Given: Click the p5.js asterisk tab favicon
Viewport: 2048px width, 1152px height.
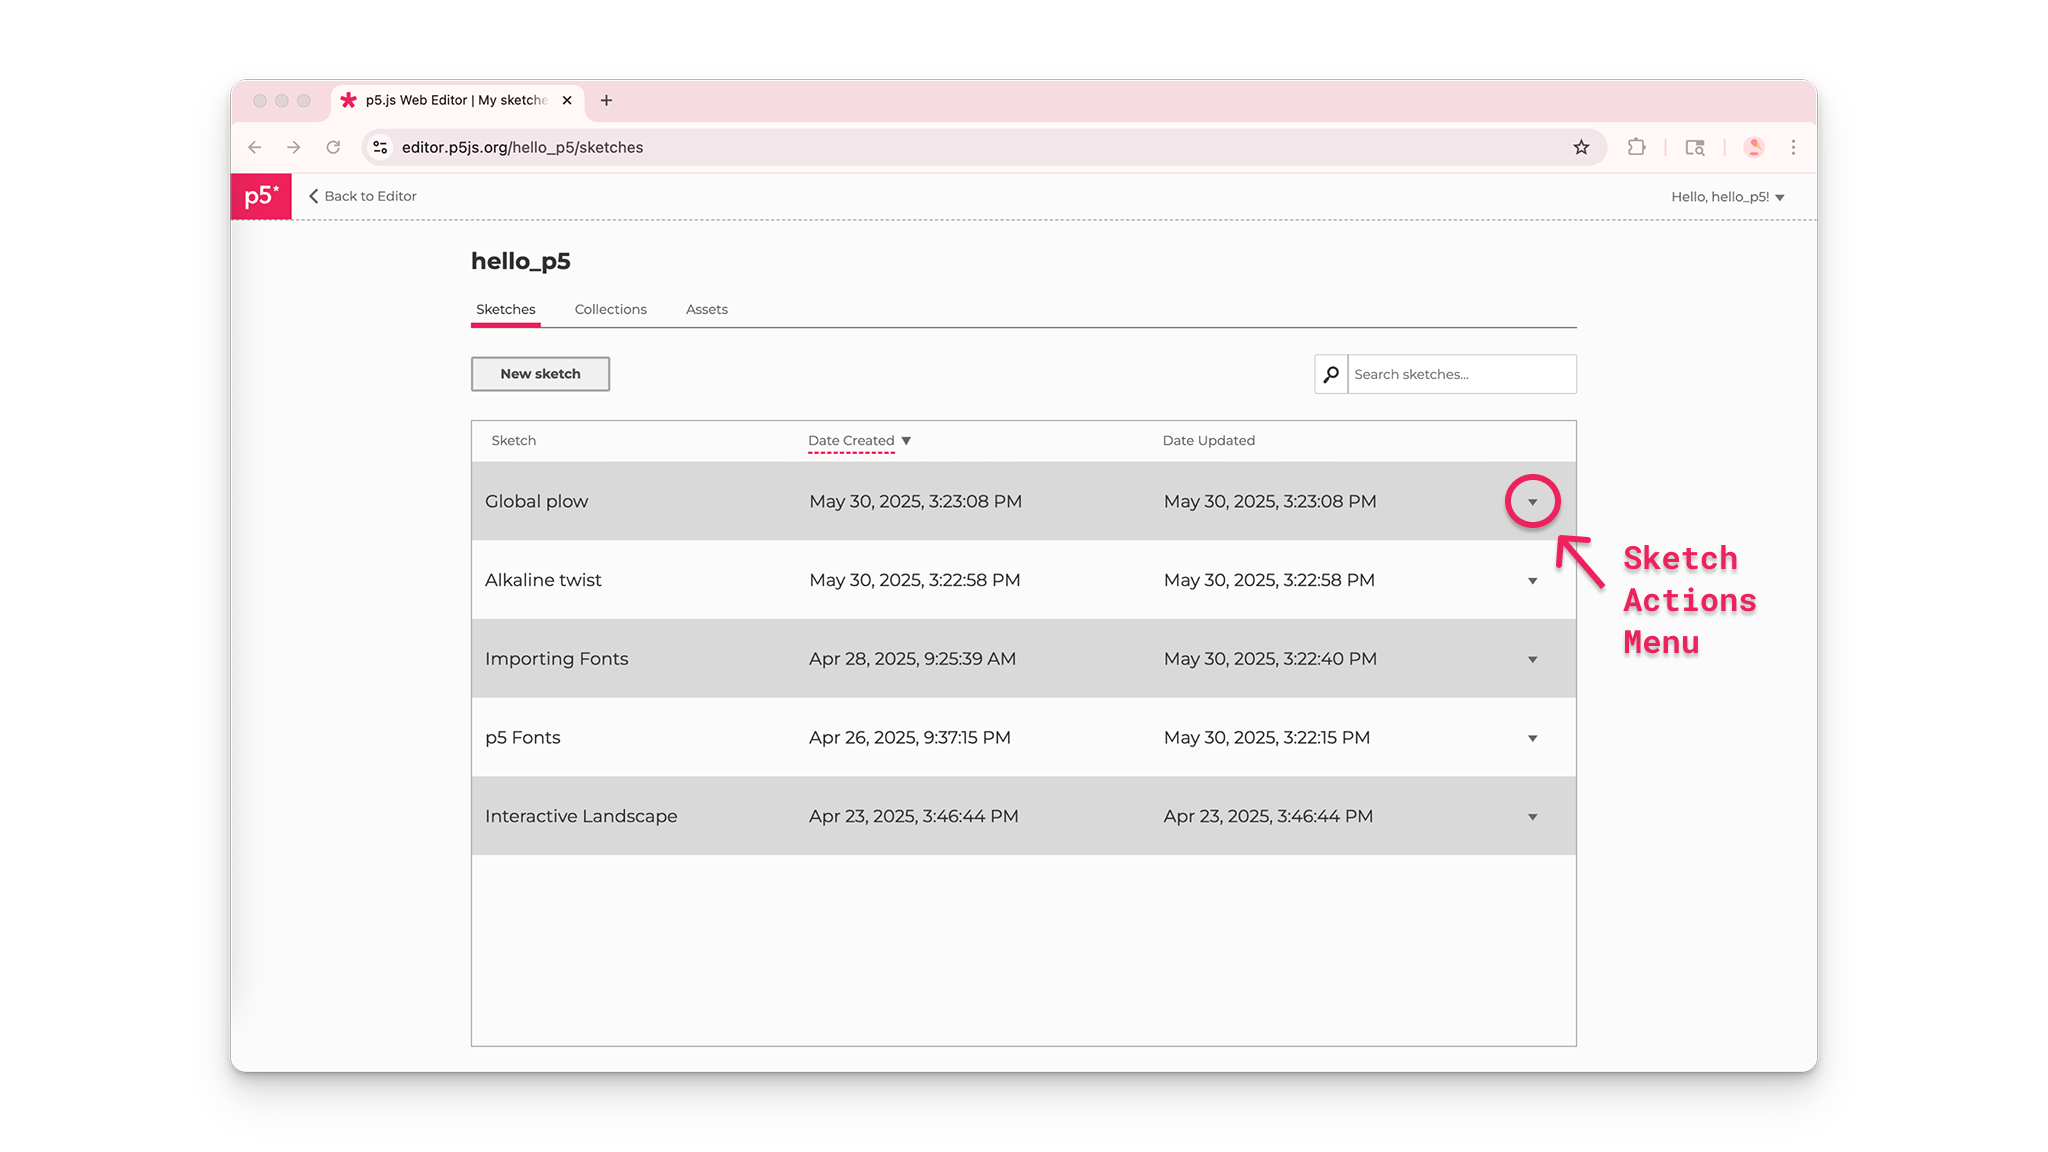Looking at the screenshot, I should pos(348,100).
